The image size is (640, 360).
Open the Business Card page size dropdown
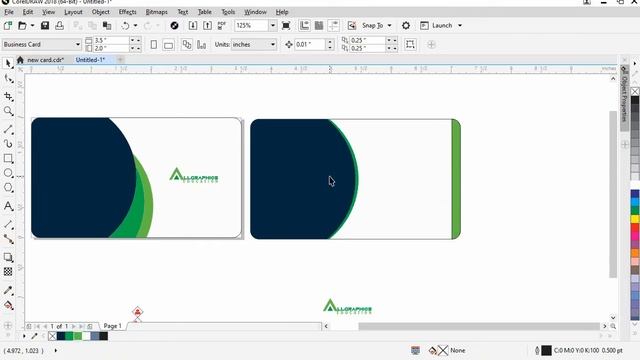point(78,44)
